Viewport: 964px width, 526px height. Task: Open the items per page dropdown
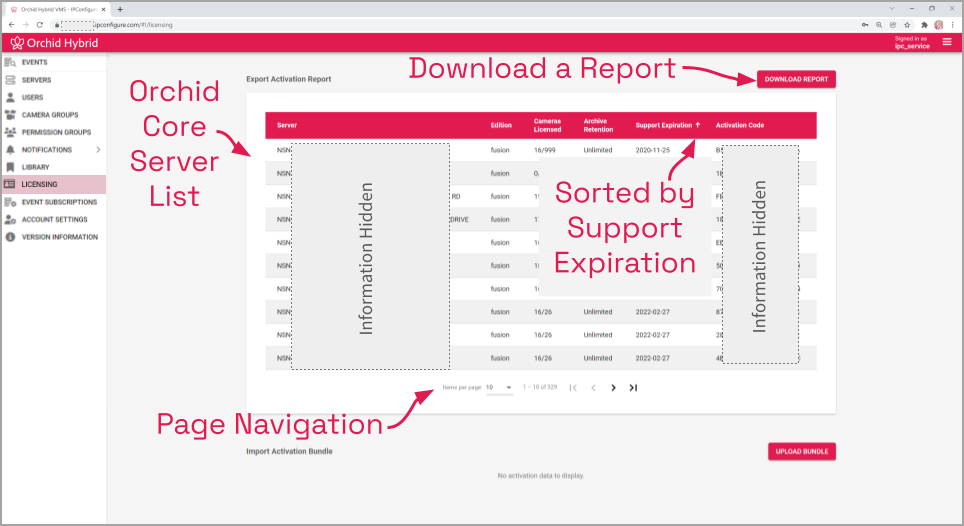(x=499, y=388)
